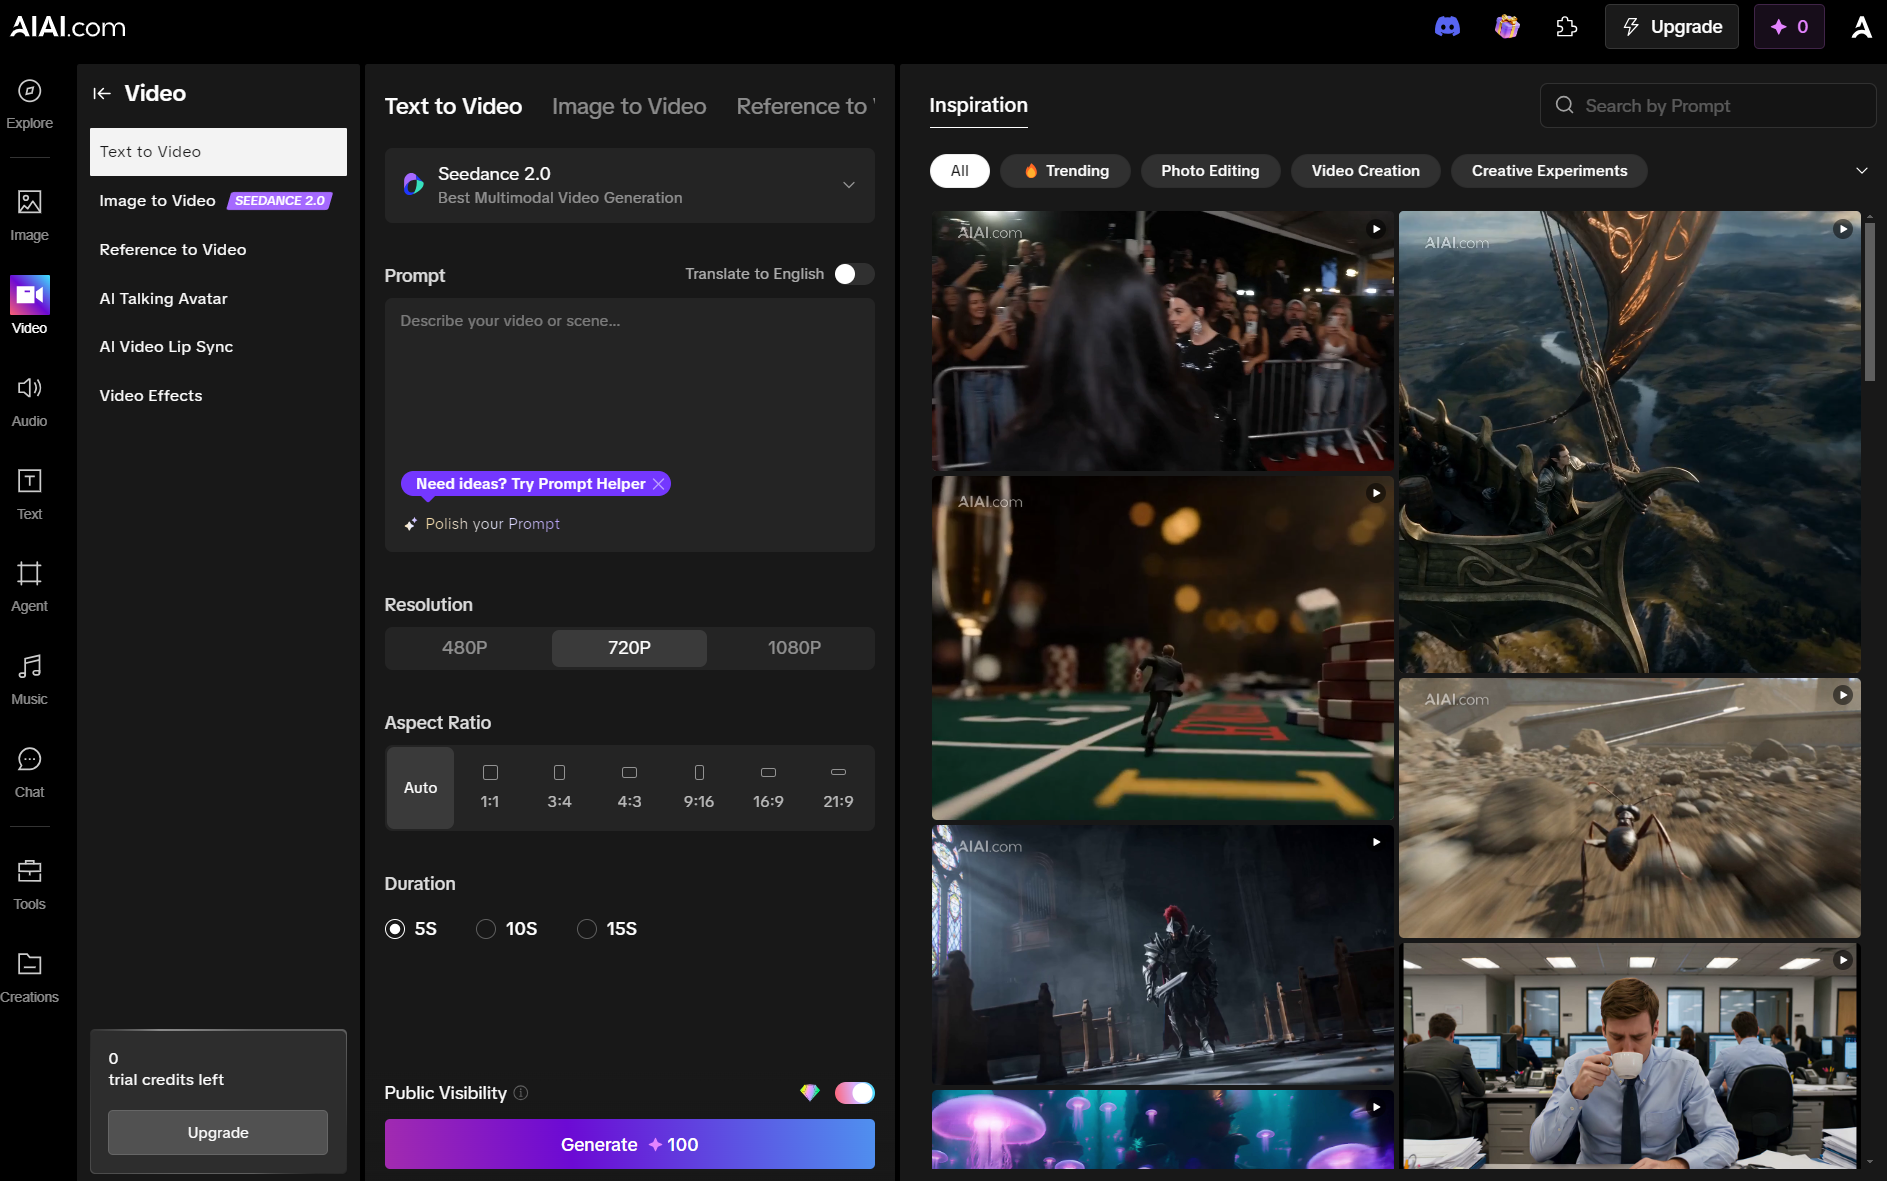Click the puzzle-piece extension icon
This screenshot has width=1887, height=1181.
[1567, 27]
